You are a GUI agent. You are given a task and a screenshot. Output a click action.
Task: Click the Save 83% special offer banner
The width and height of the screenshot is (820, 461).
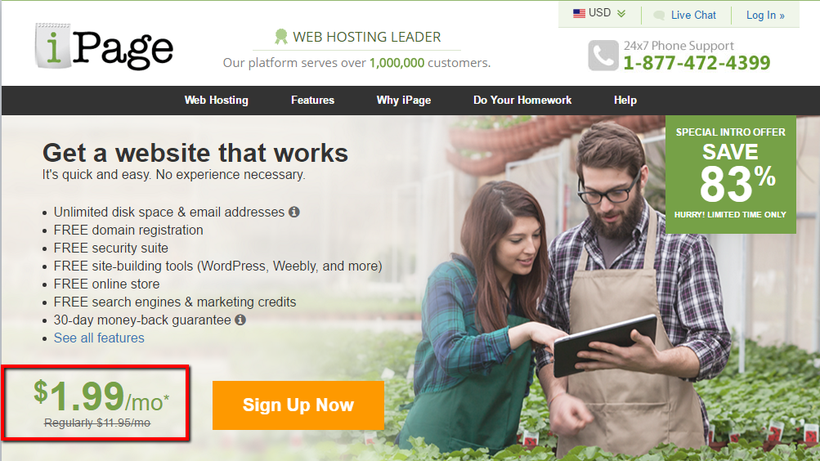pos(731,175)
